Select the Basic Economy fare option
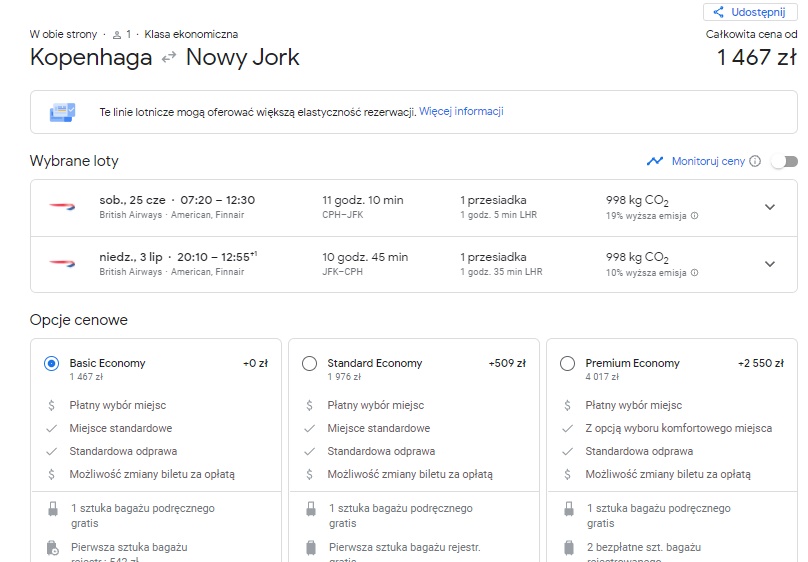 tap(52, 364)
